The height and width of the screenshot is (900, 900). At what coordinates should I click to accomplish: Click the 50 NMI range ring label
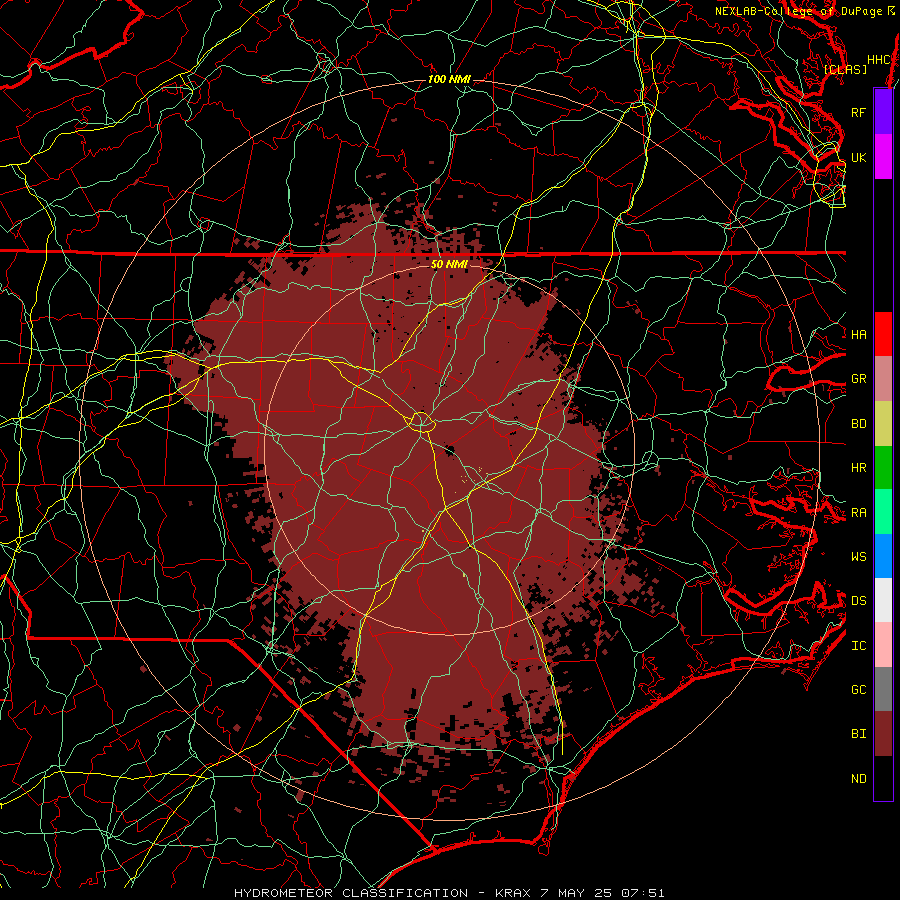[449, 264]
